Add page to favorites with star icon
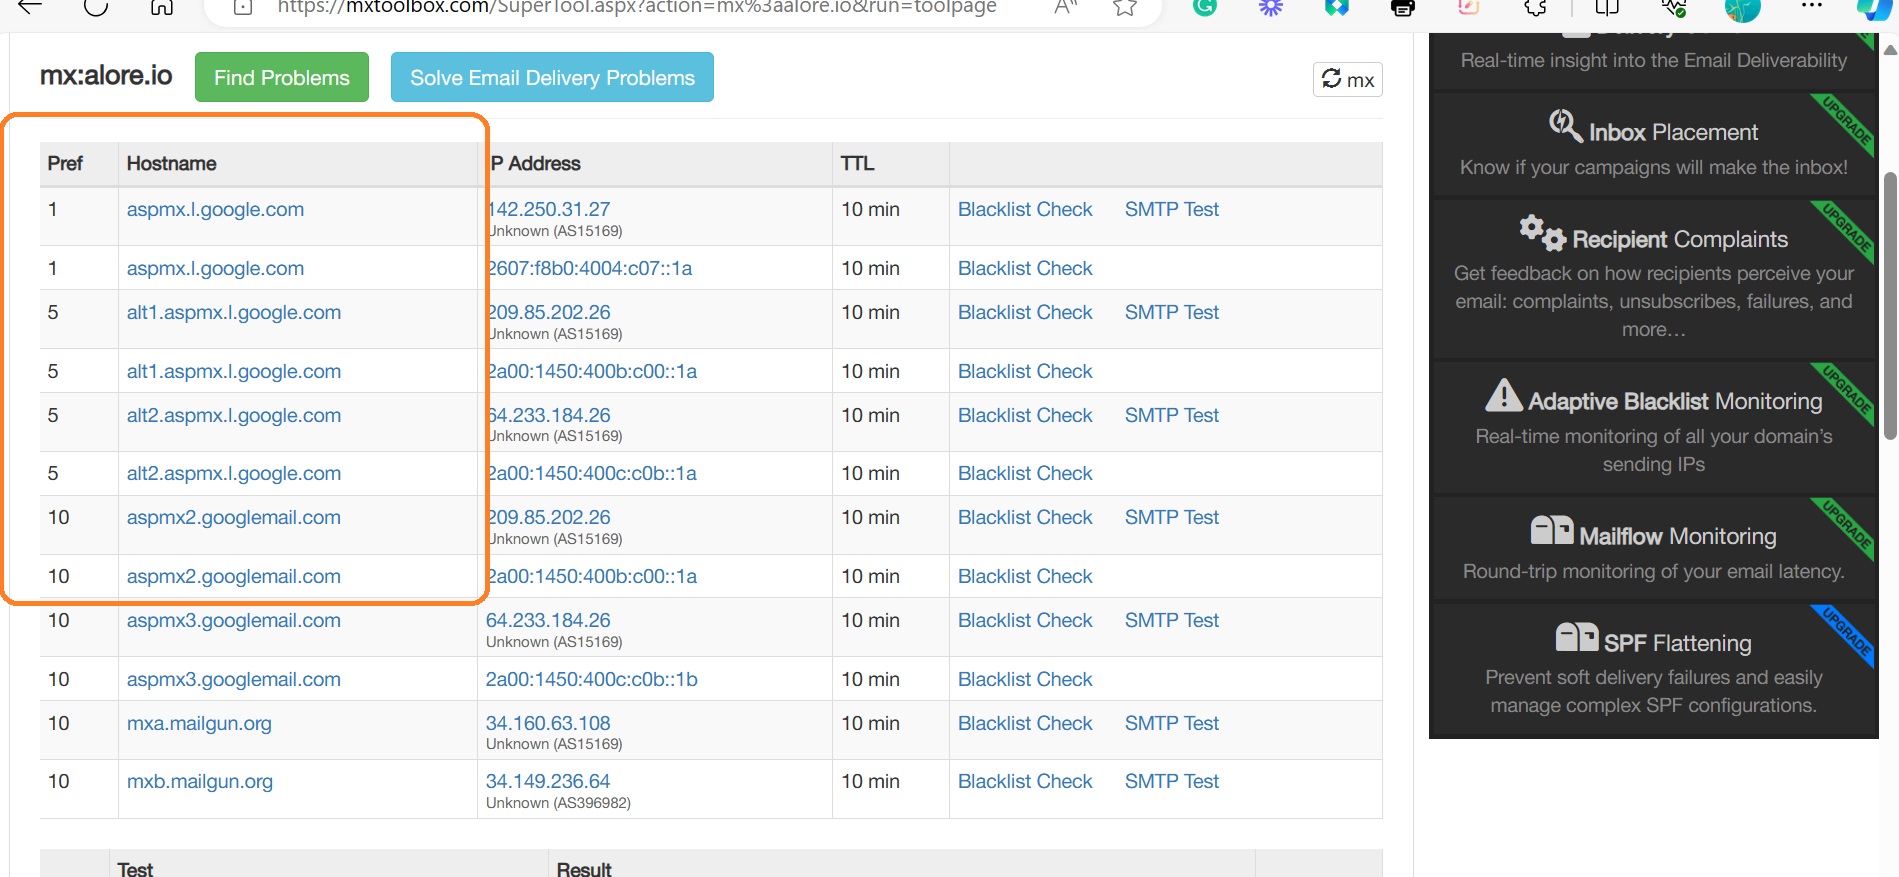Viewport: 1899px width, 877px height. 1125,7
